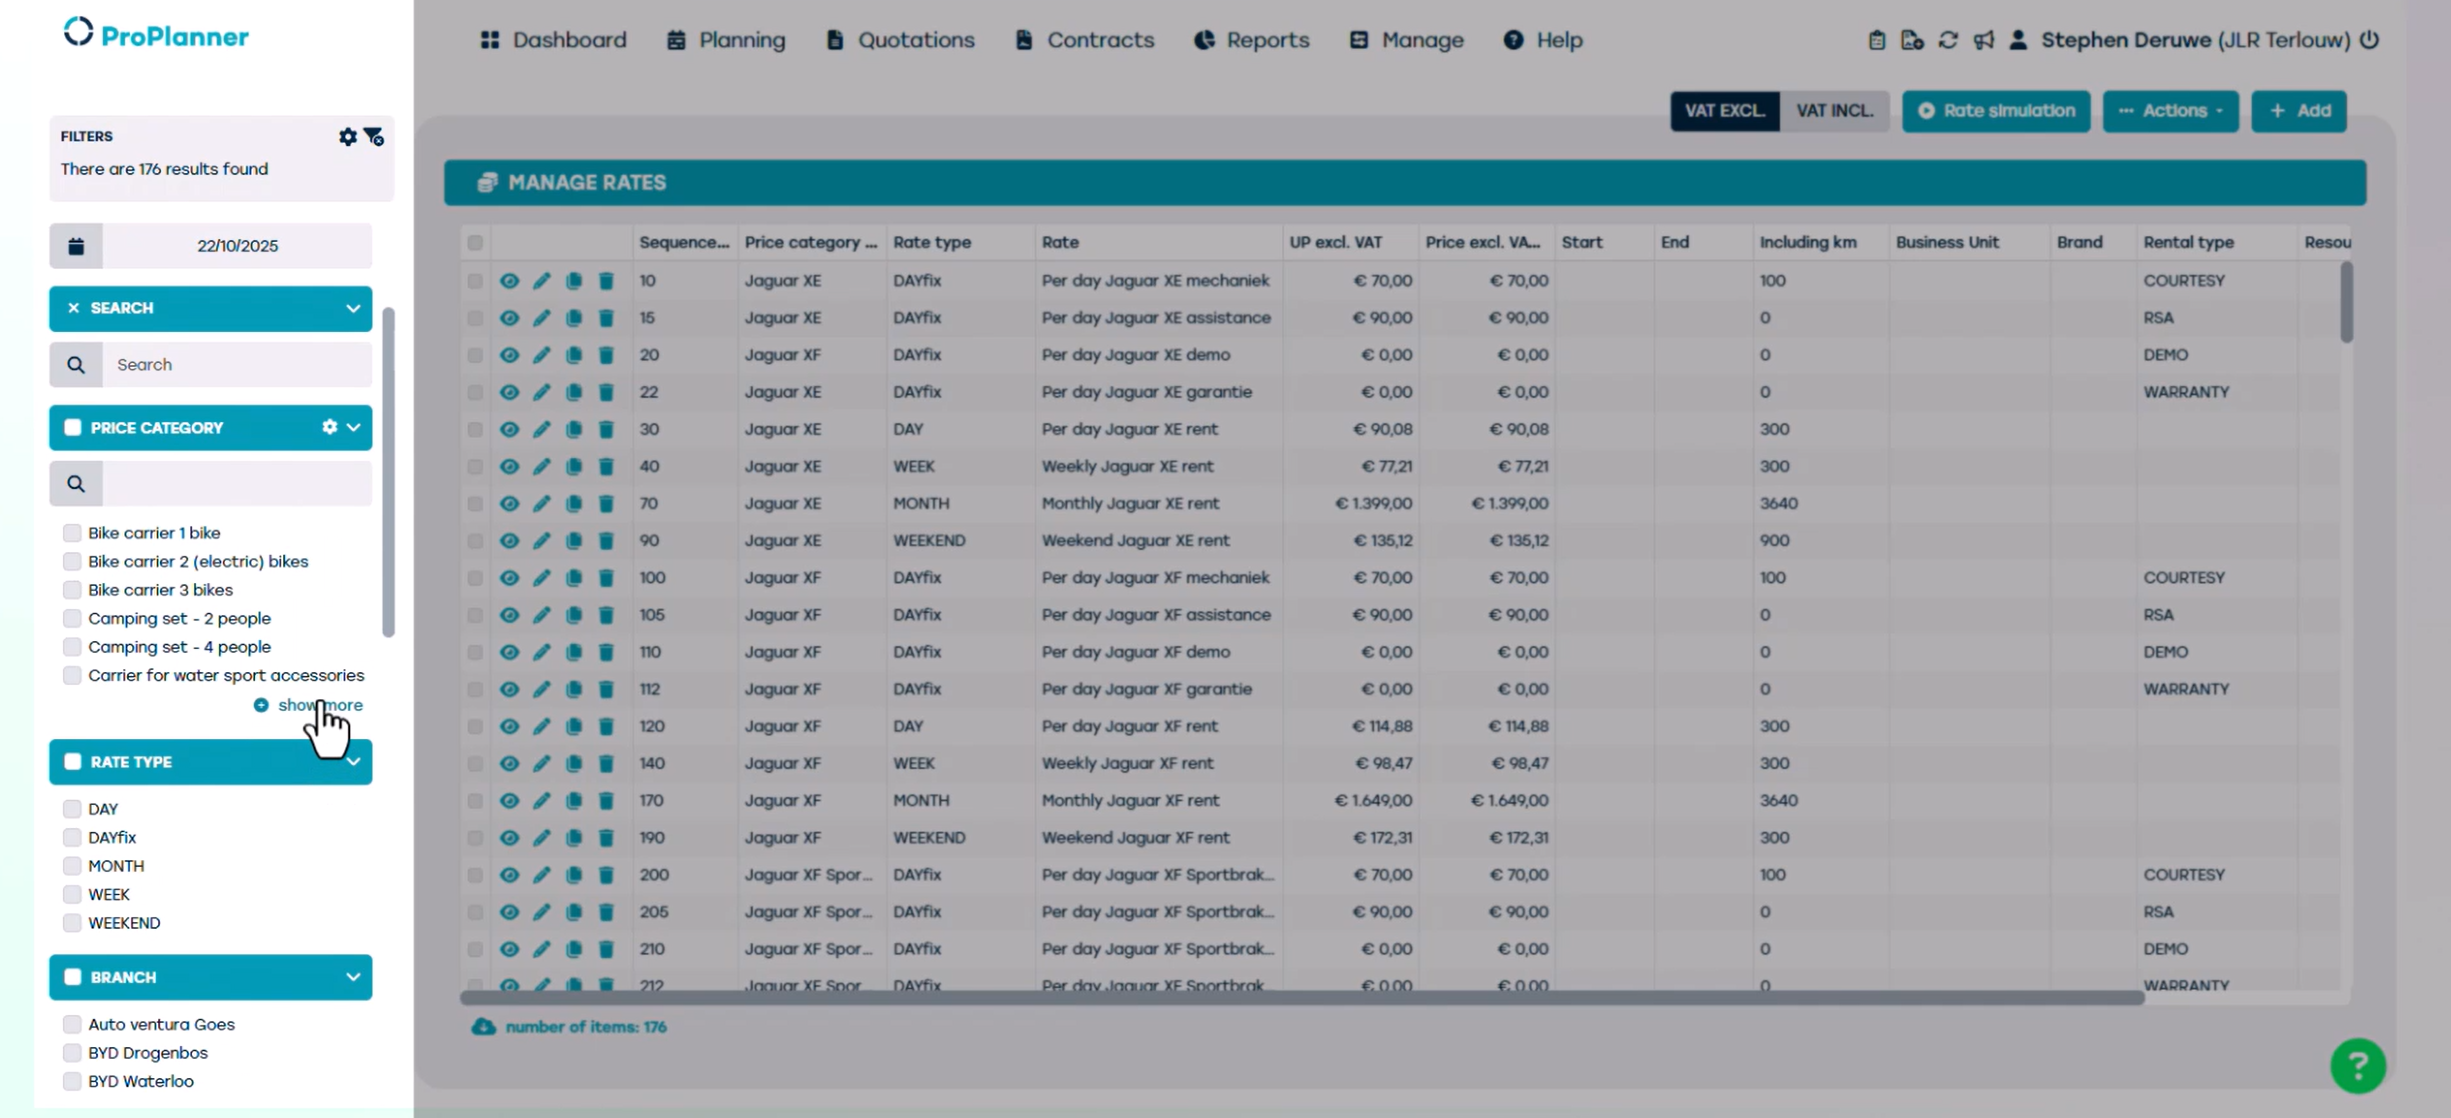The image size is (2451, 1118).
Task: Click the horizontal scrollbar below the table
Action: (1300, 998)
